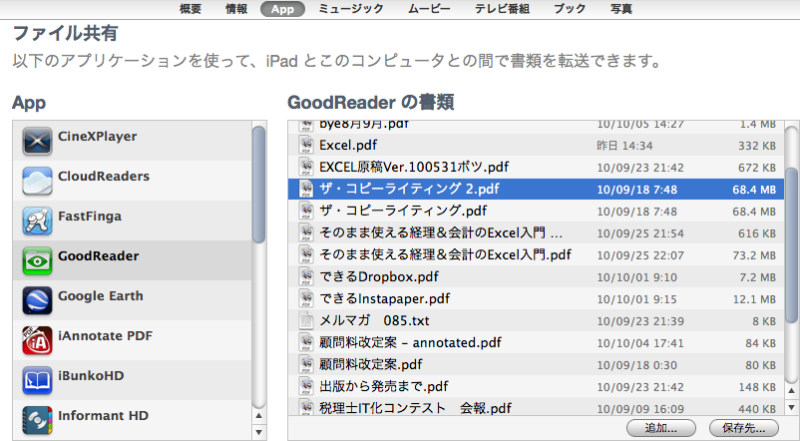Go to the ブック tab

570,9
